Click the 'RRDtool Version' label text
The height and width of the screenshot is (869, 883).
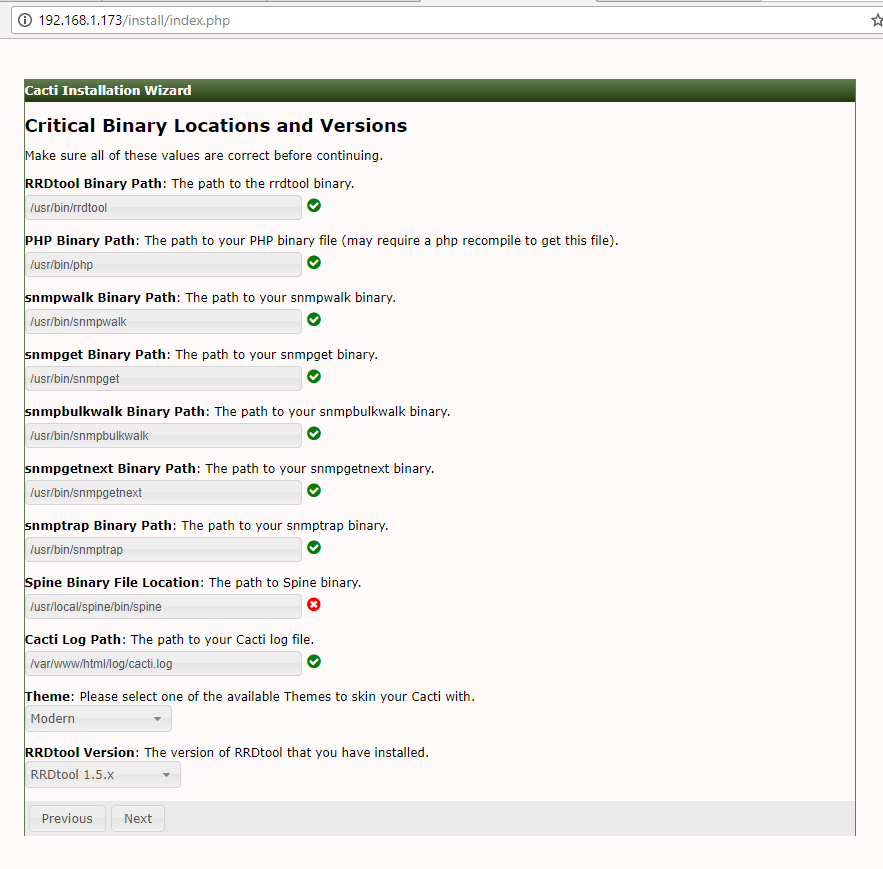click(80, 752)
